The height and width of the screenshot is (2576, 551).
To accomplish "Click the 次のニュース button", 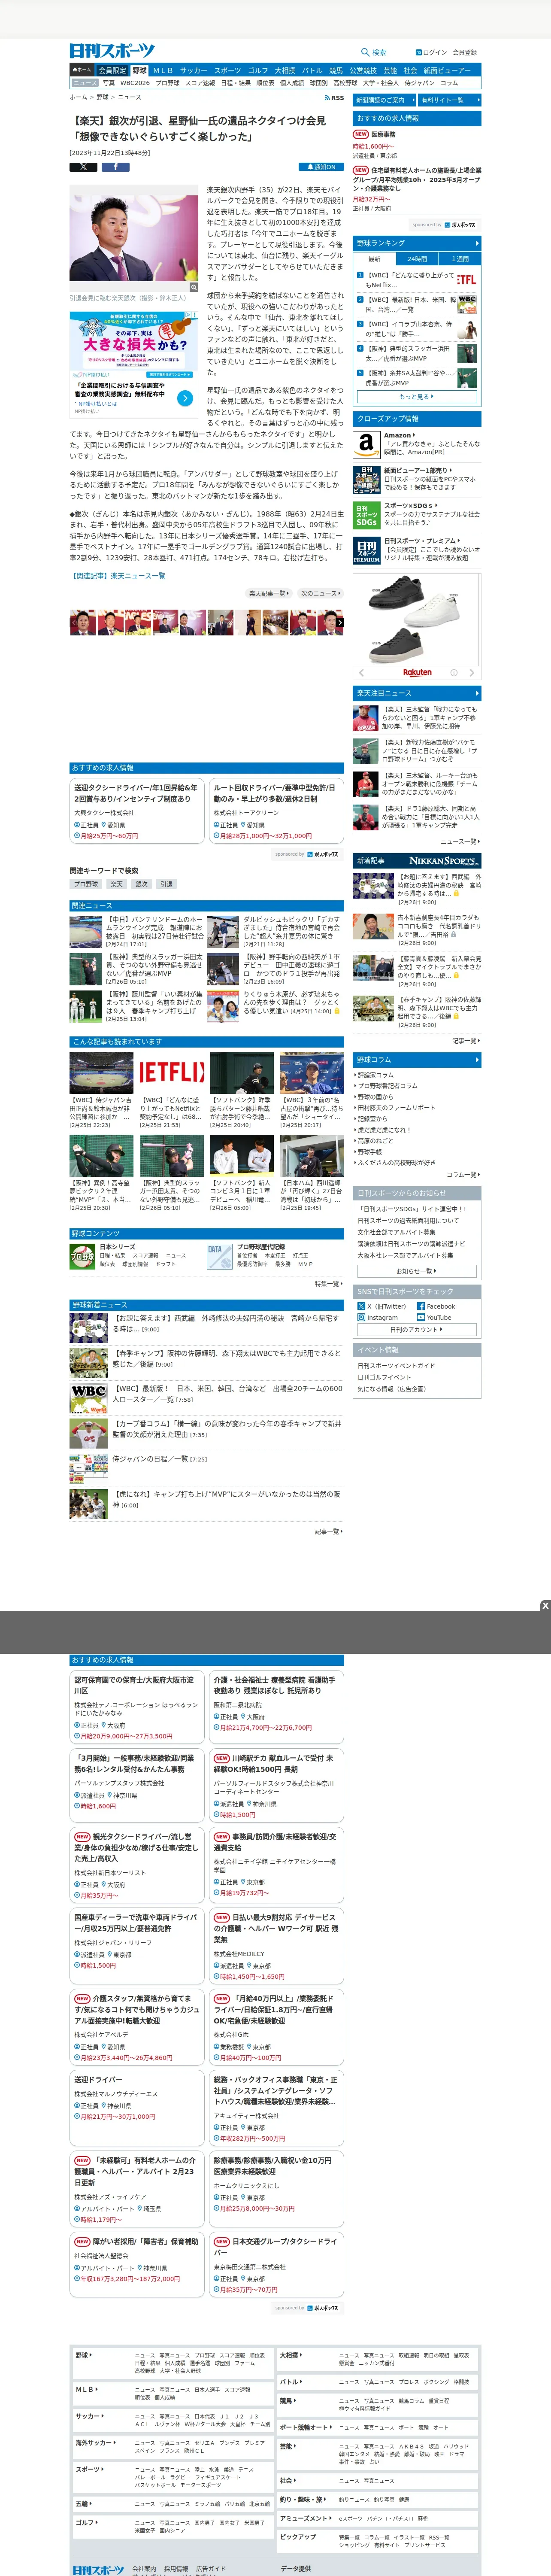I will (x=321, y=594).
